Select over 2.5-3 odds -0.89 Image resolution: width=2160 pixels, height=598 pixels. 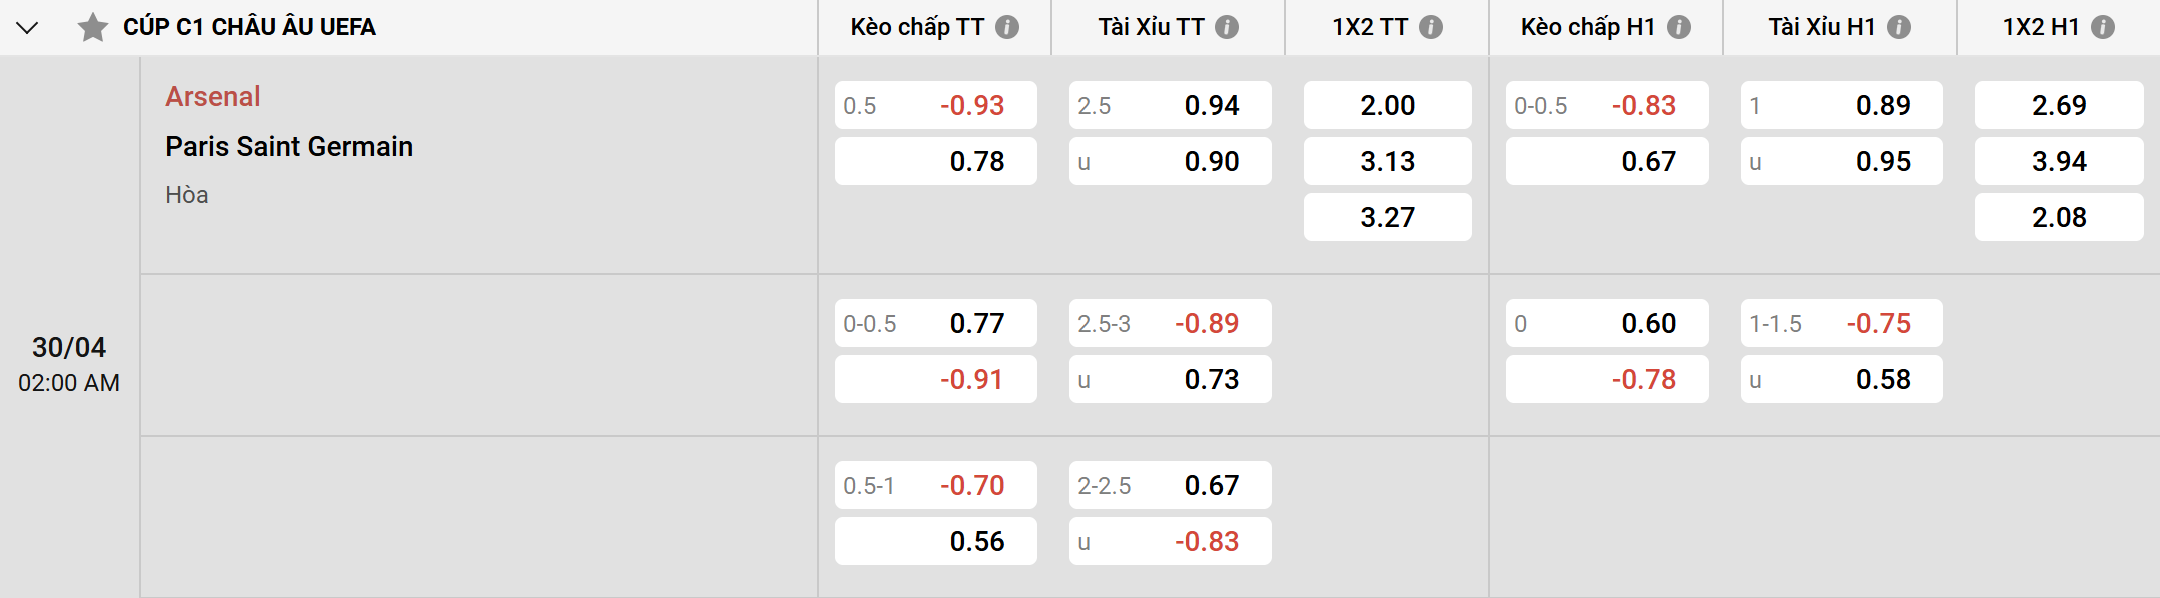coord(1170,323)
